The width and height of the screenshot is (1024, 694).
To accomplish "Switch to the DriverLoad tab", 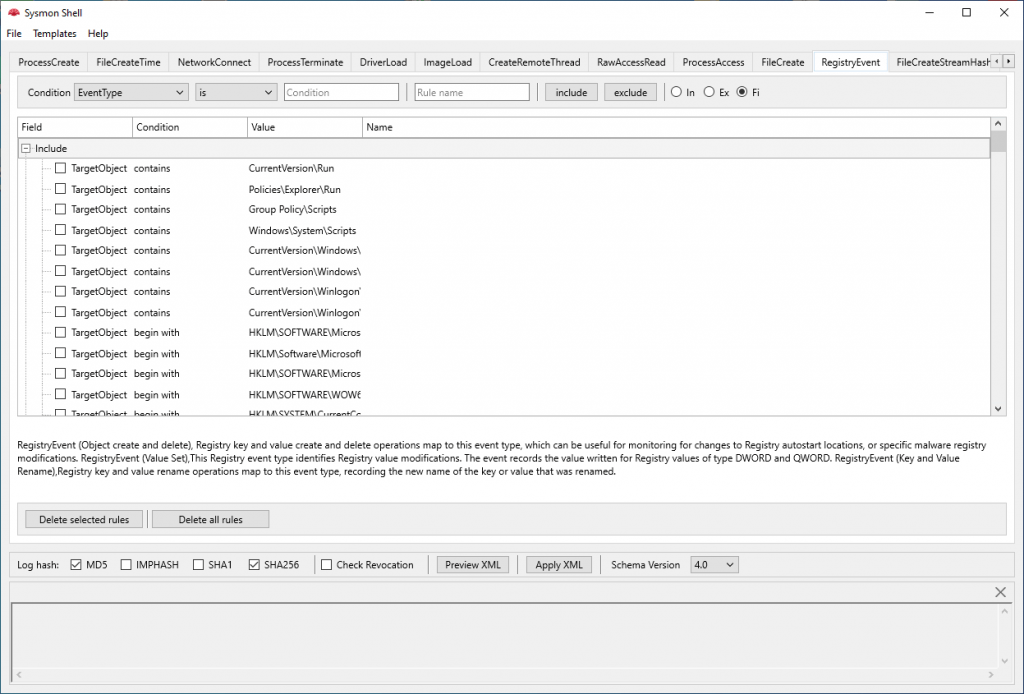I will click(382, 61).
